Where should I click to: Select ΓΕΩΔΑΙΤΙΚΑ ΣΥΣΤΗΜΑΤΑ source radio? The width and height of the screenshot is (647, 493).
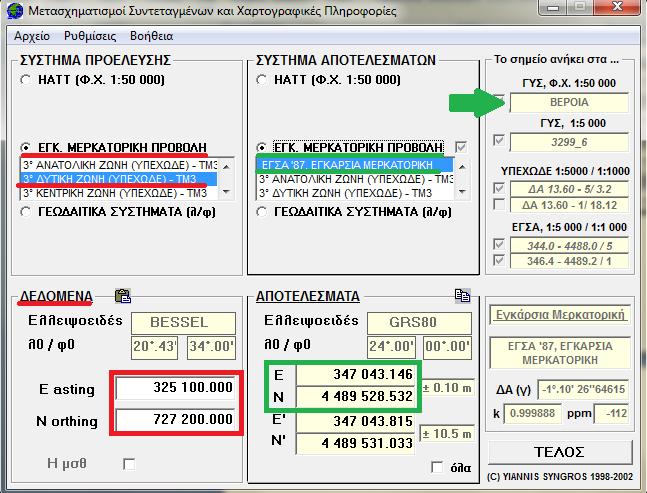[26, 212]
